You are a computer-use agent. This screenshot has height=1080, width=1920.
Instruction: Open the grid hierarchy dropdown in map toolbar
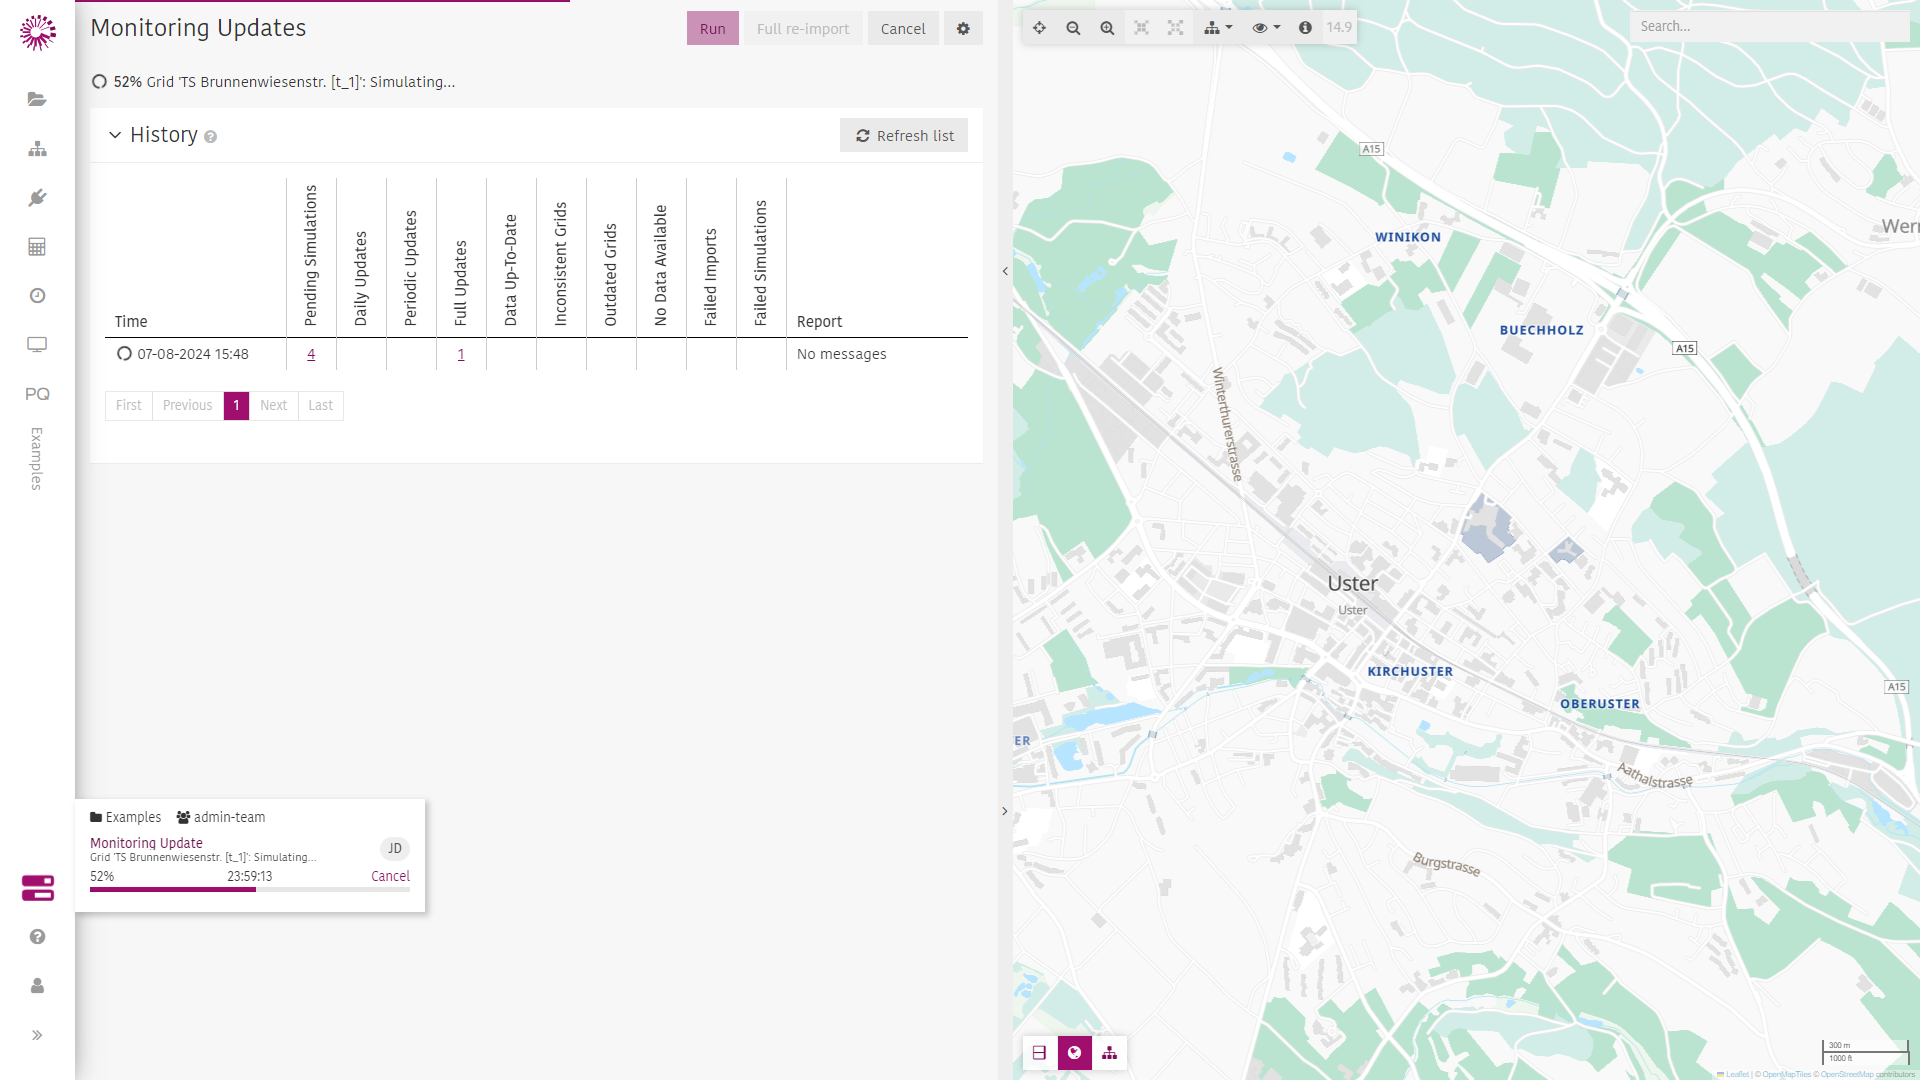point(1218,28)
